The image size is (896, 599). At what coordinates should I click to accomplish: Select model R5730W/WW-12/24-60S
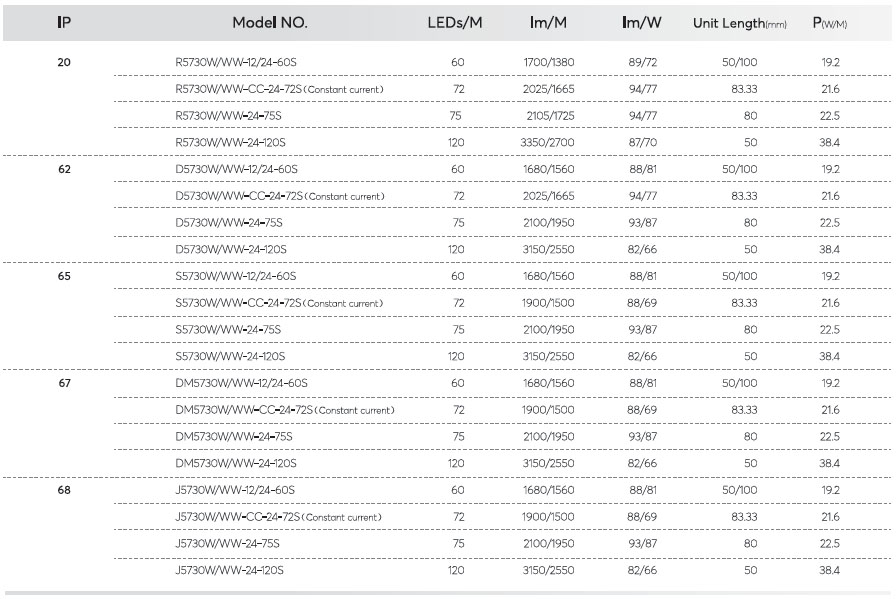236,62
